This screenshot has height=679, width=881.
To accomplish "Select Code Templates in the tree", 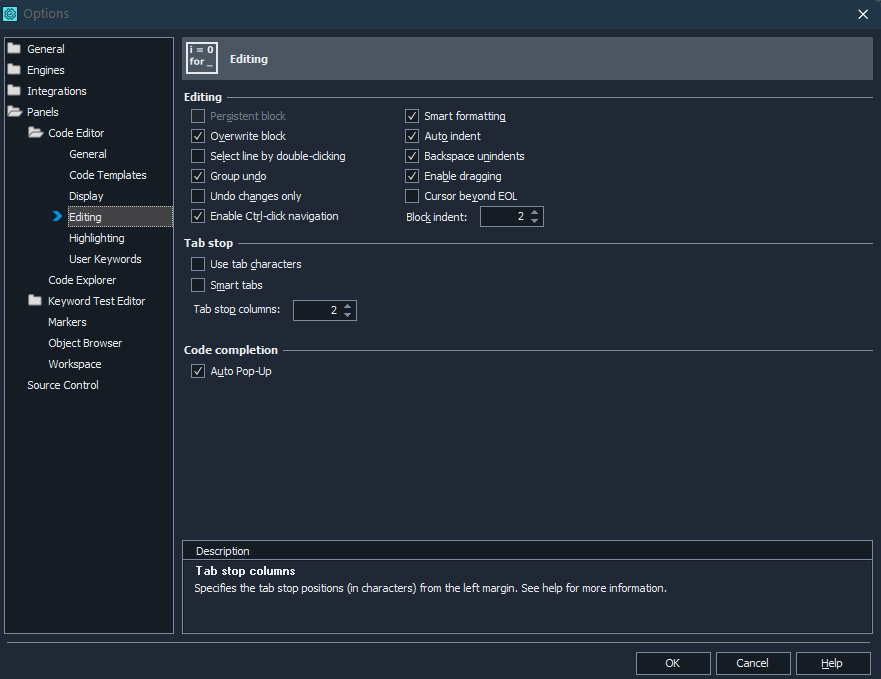I will coord(107,175).
